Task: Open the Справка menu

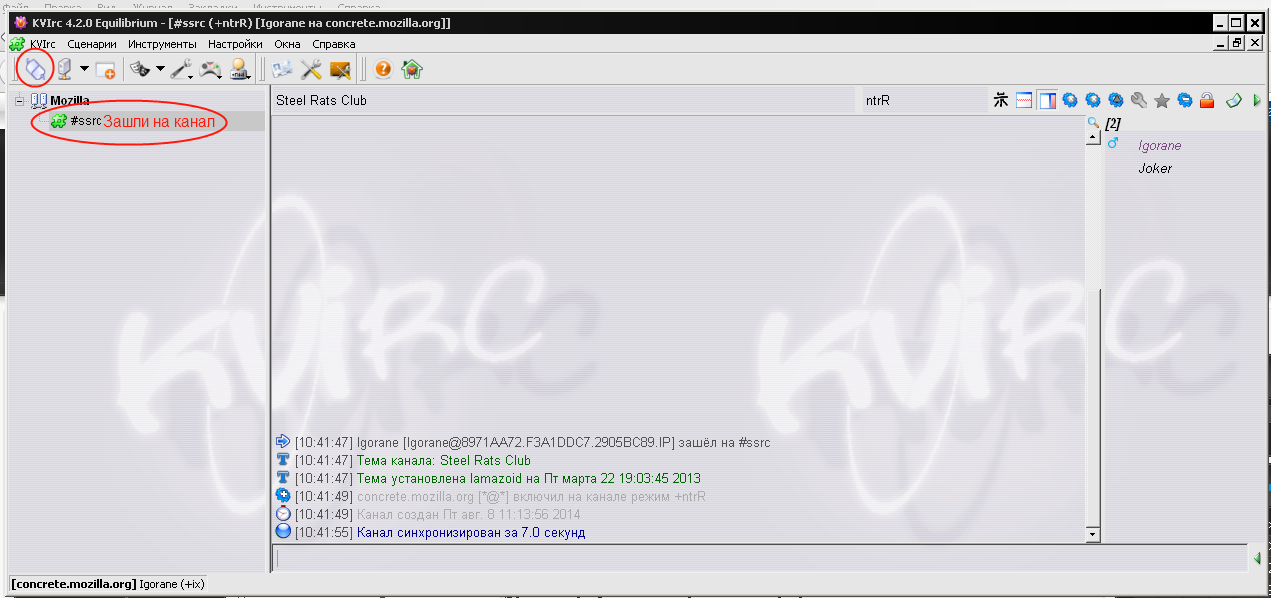Action: coord(334,44)
